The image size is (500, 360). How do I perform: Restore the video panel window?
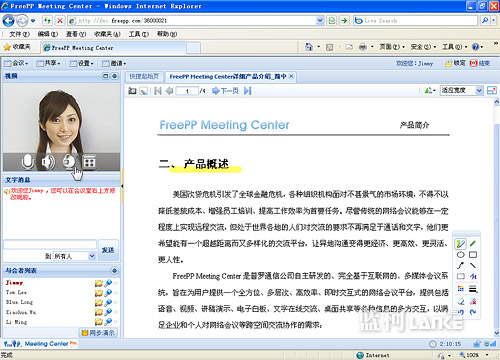coord(106,76)
